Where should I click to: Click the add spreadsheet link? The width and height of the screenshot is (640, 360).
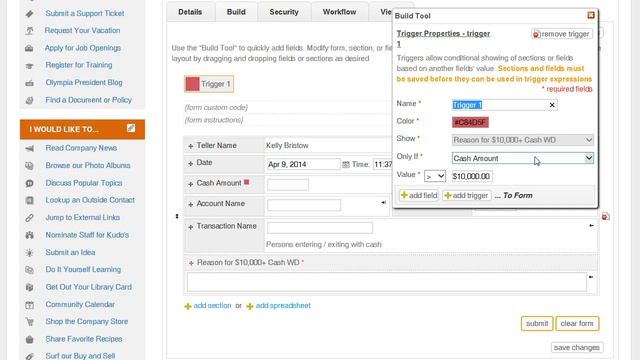click(x=283, y=306)
